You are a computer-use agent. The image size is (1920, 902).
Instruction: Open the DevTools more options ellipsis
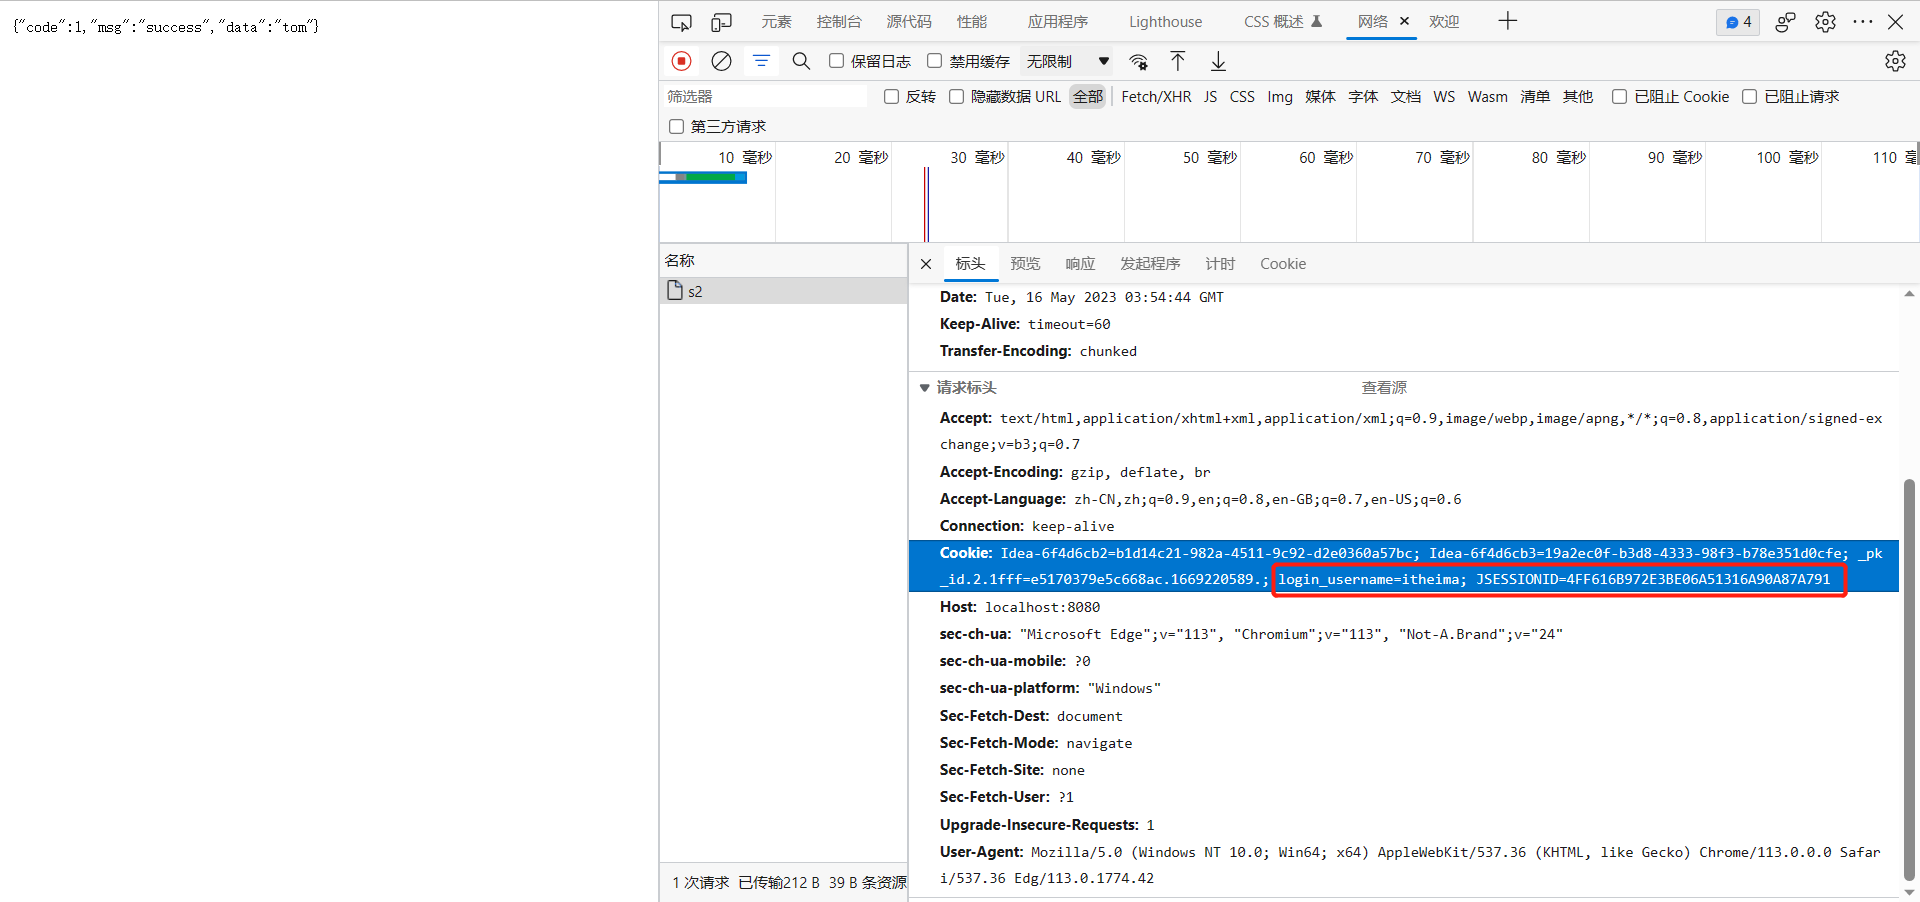pyautogui.click(x=1862, y=22)
